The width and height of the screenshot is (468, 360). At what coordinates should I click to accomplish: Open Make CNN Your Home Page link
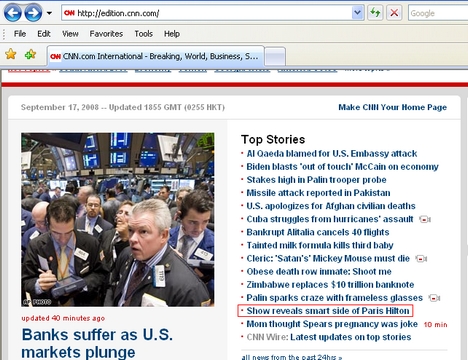pyautogui.click(x=392, y=107)
